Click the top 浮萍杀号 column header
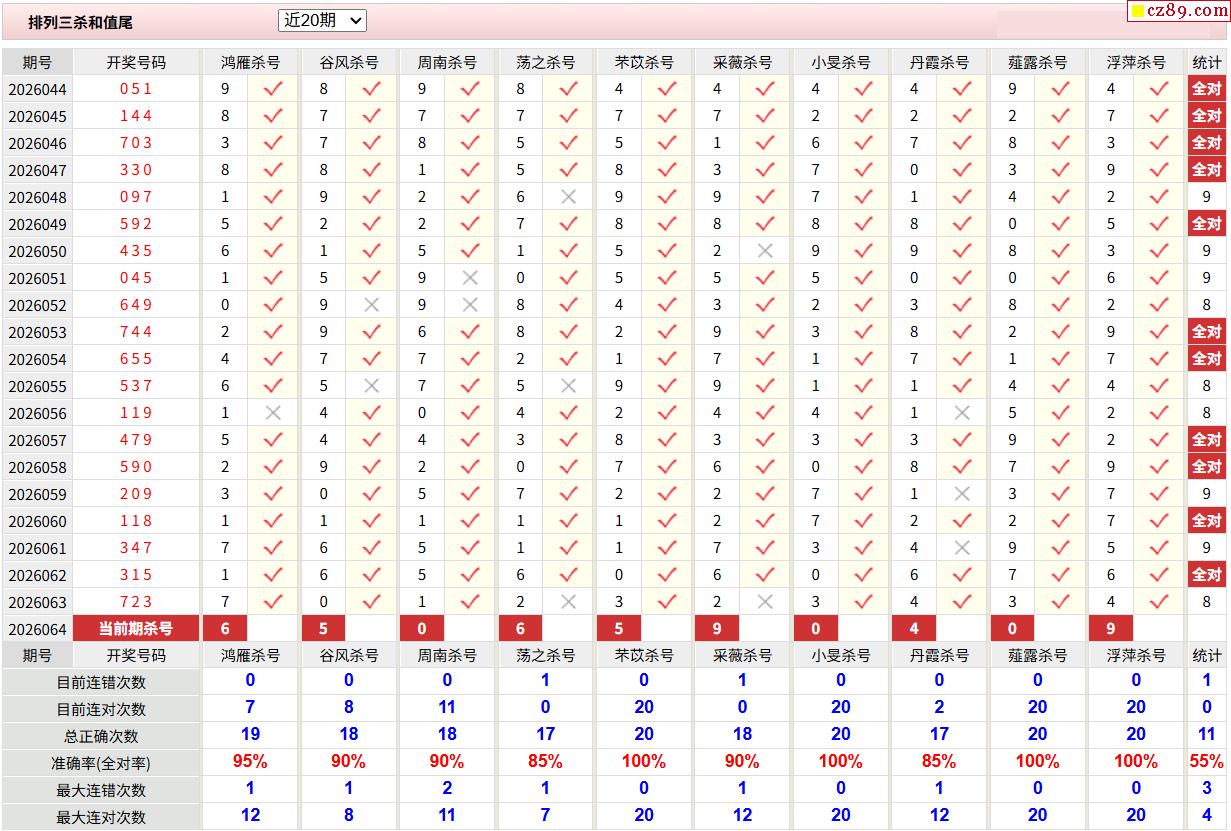The width and height of the screenshot is (1231, 831). pos(1137,62)
